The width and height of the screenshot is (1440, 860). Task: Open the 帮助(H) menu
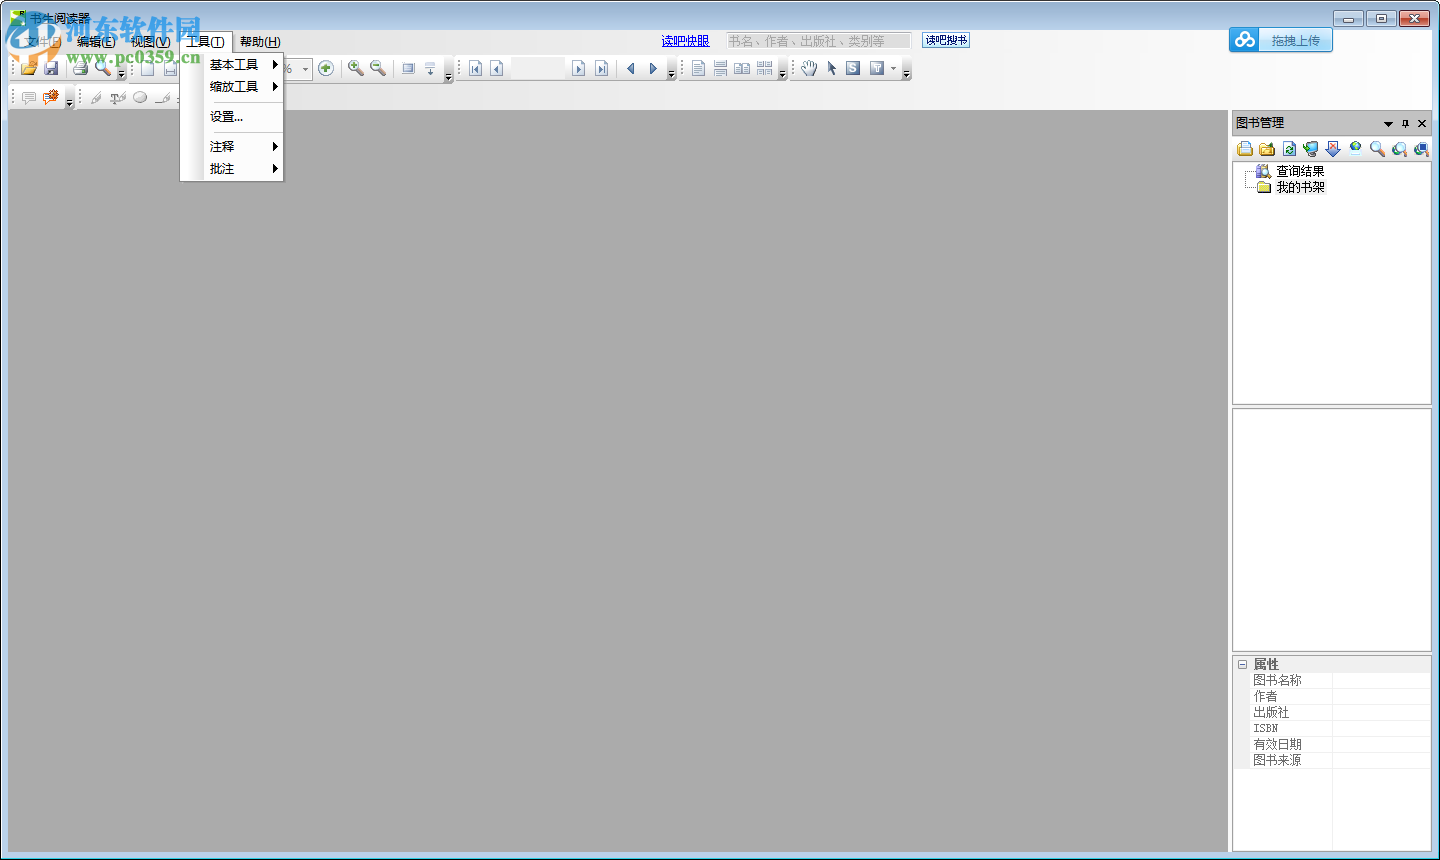[260, 41]
